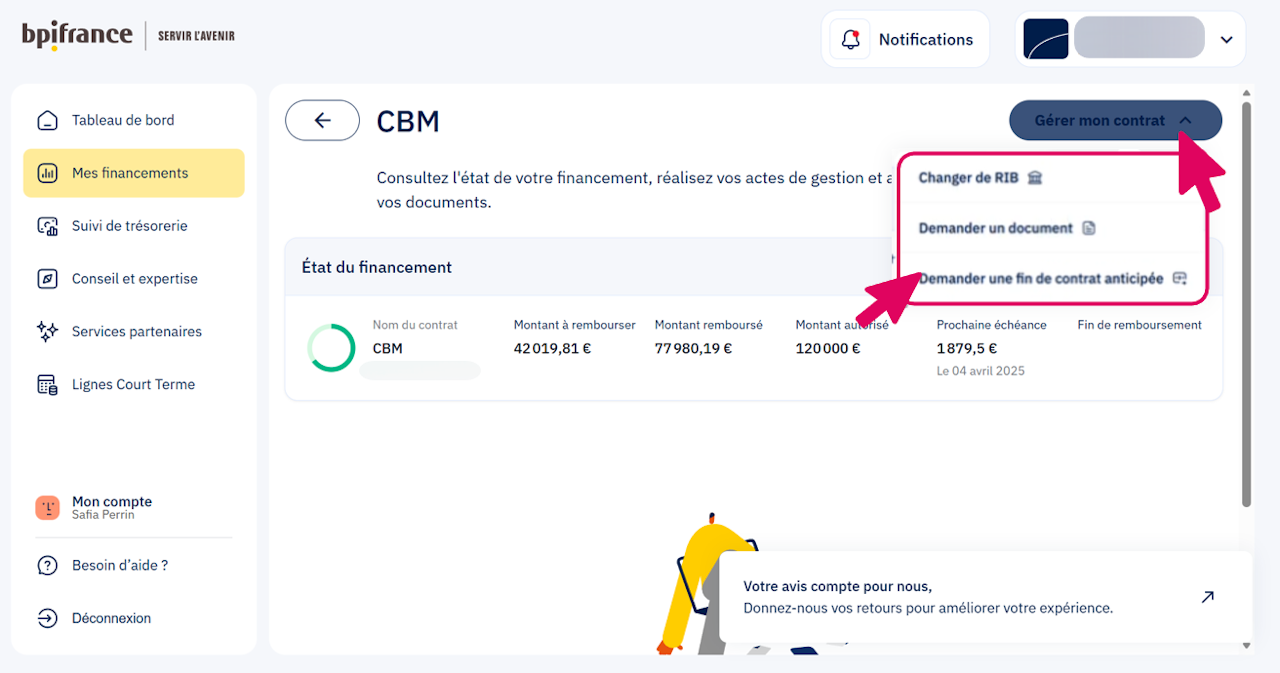Click the Tableau de bord home icon
Viewport: 1280px width, 673px height.
(x=47, y=121)
